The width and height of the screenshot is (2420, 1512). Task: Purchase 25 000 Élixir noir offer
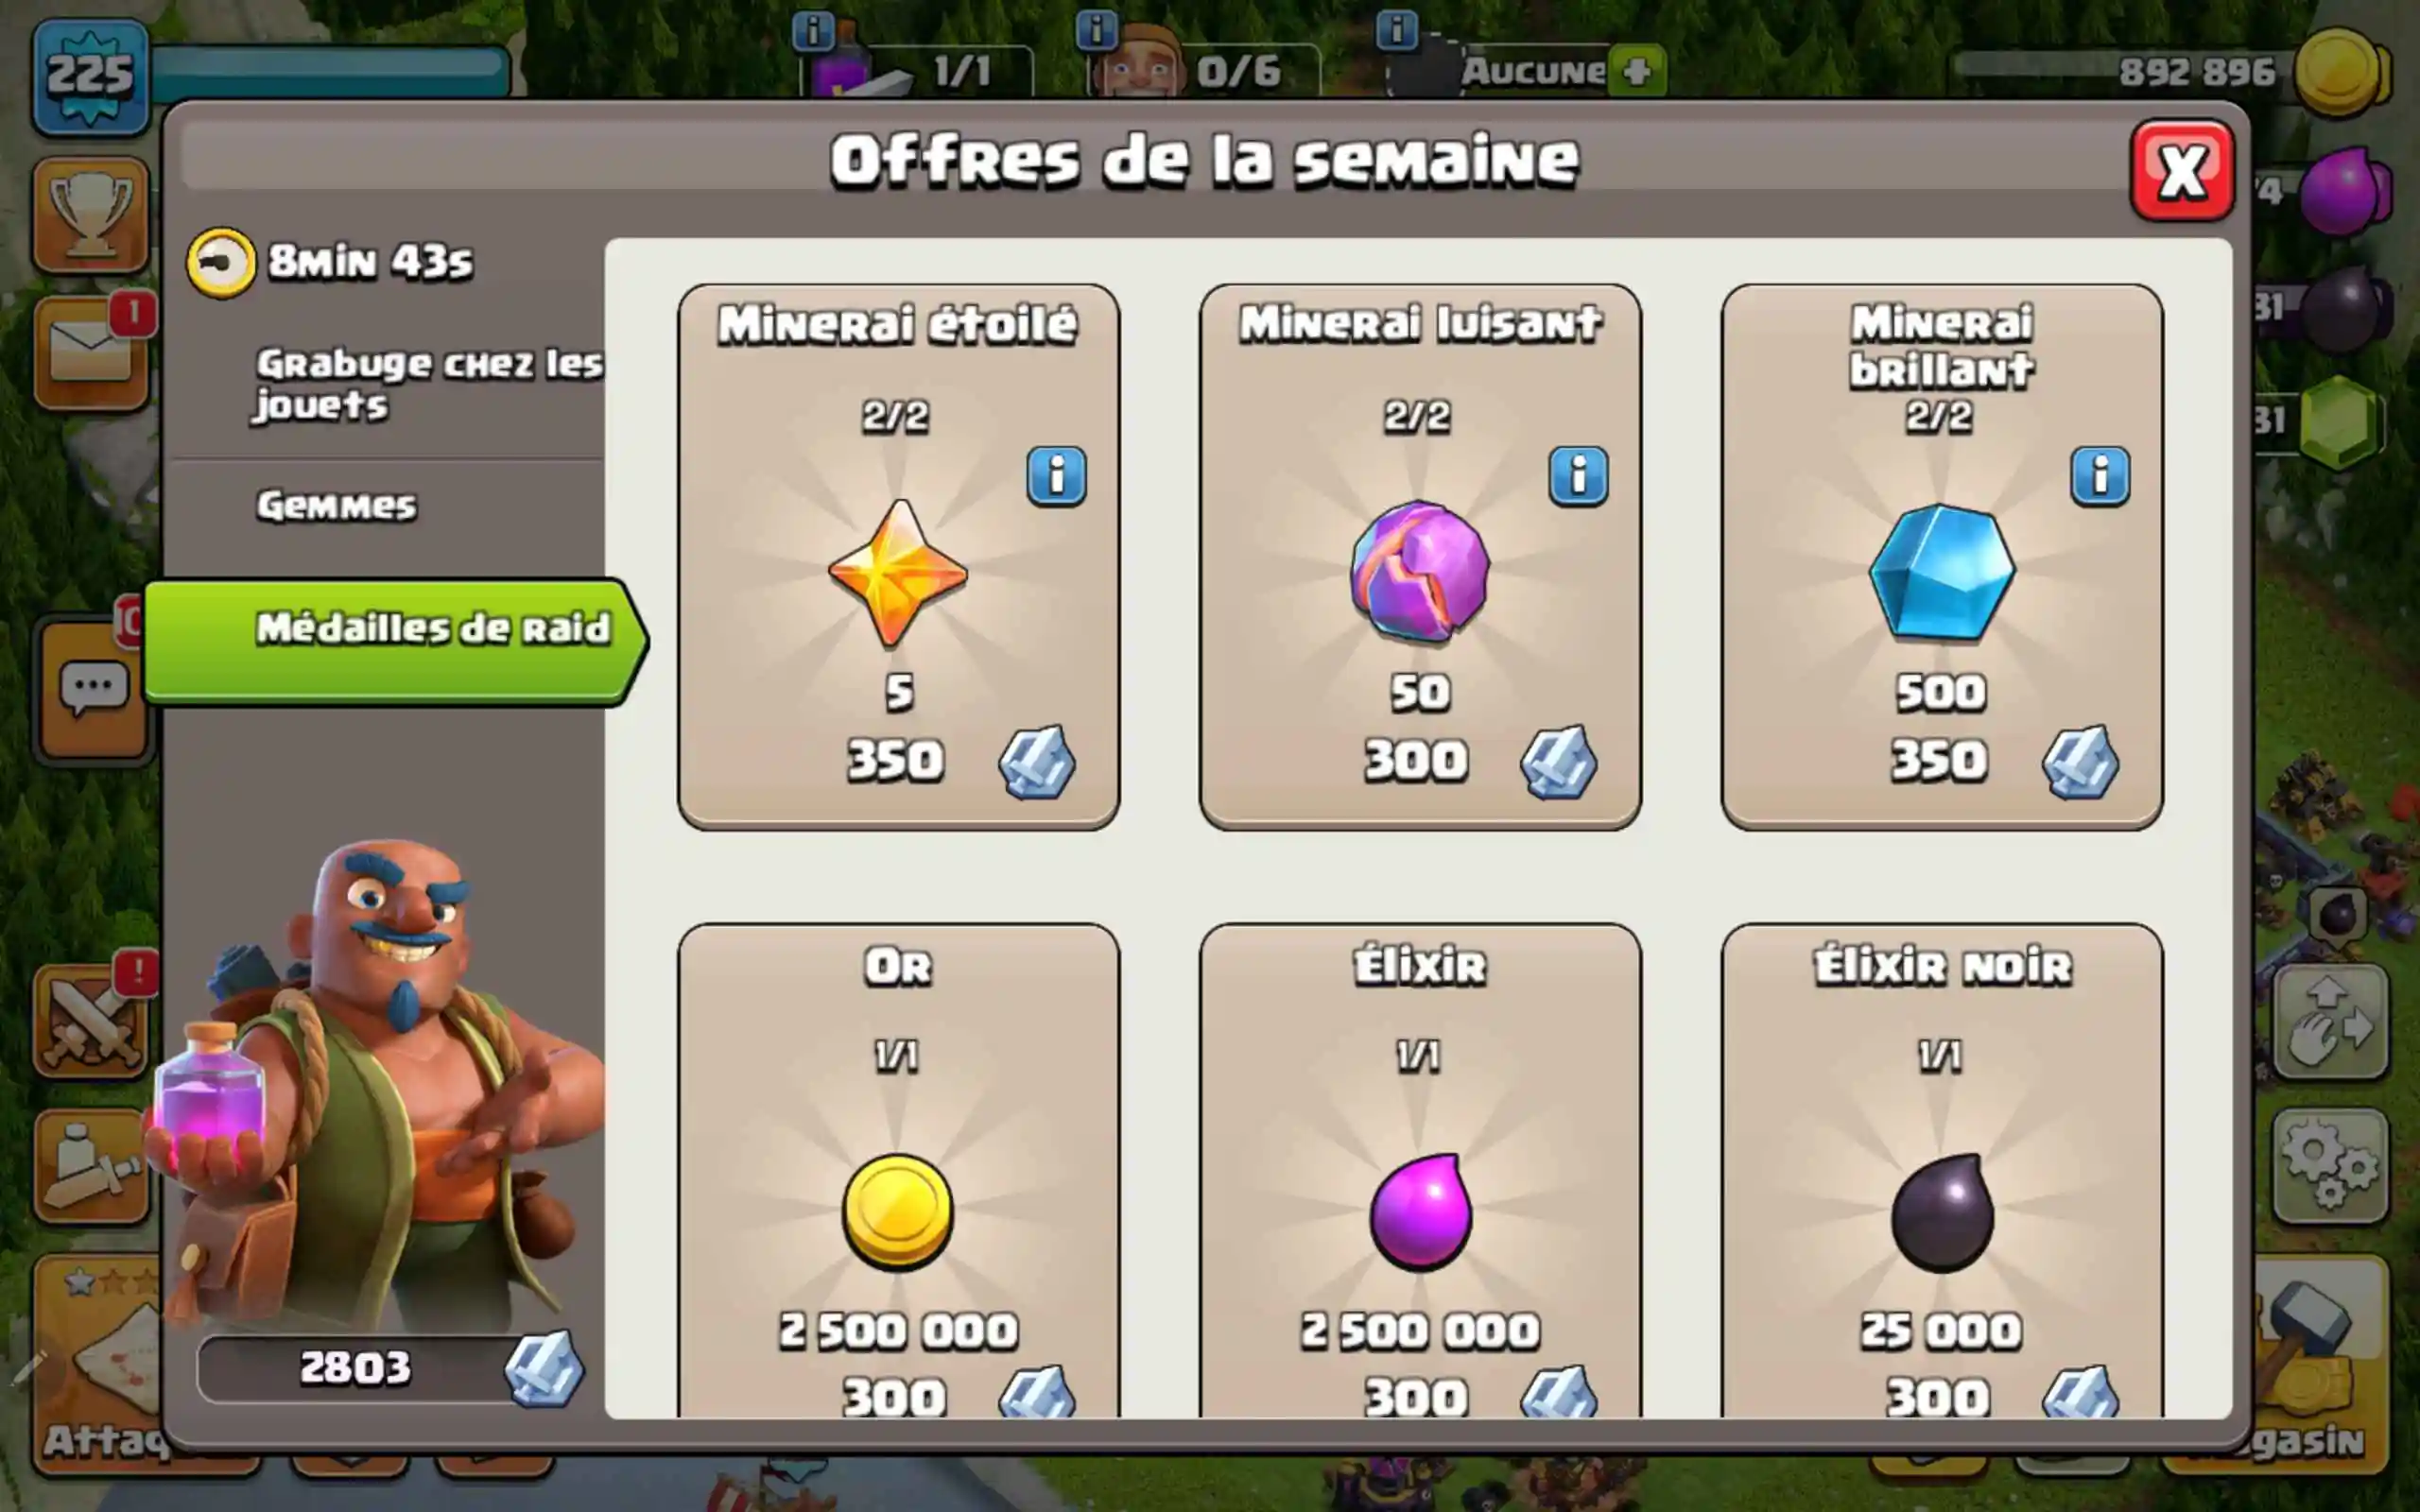coord(1942,1170)
